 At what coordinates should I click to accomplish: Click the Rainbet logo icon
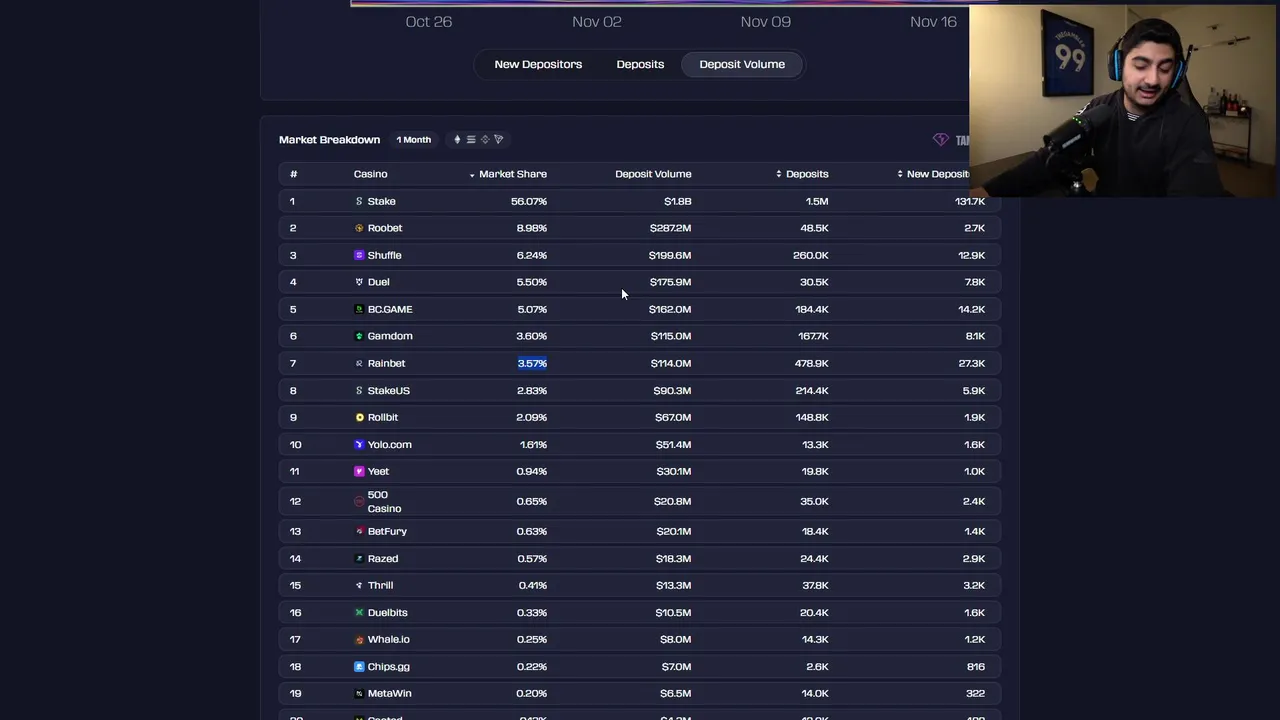click(359, 363)
